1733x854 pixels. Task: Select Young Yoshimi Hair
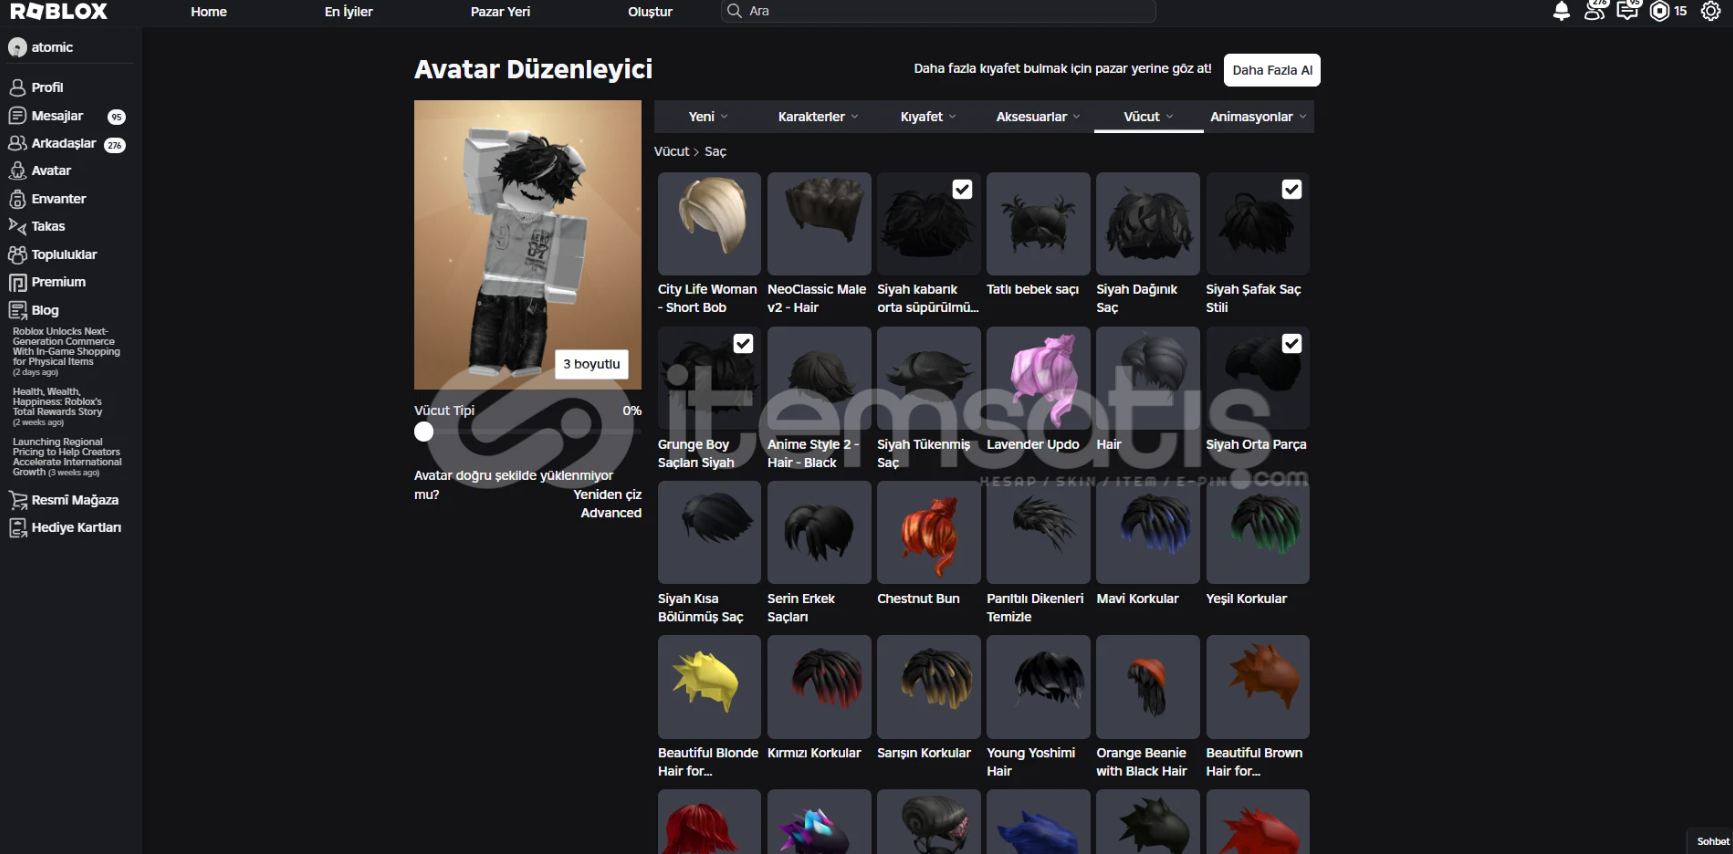coord(1038,687)
